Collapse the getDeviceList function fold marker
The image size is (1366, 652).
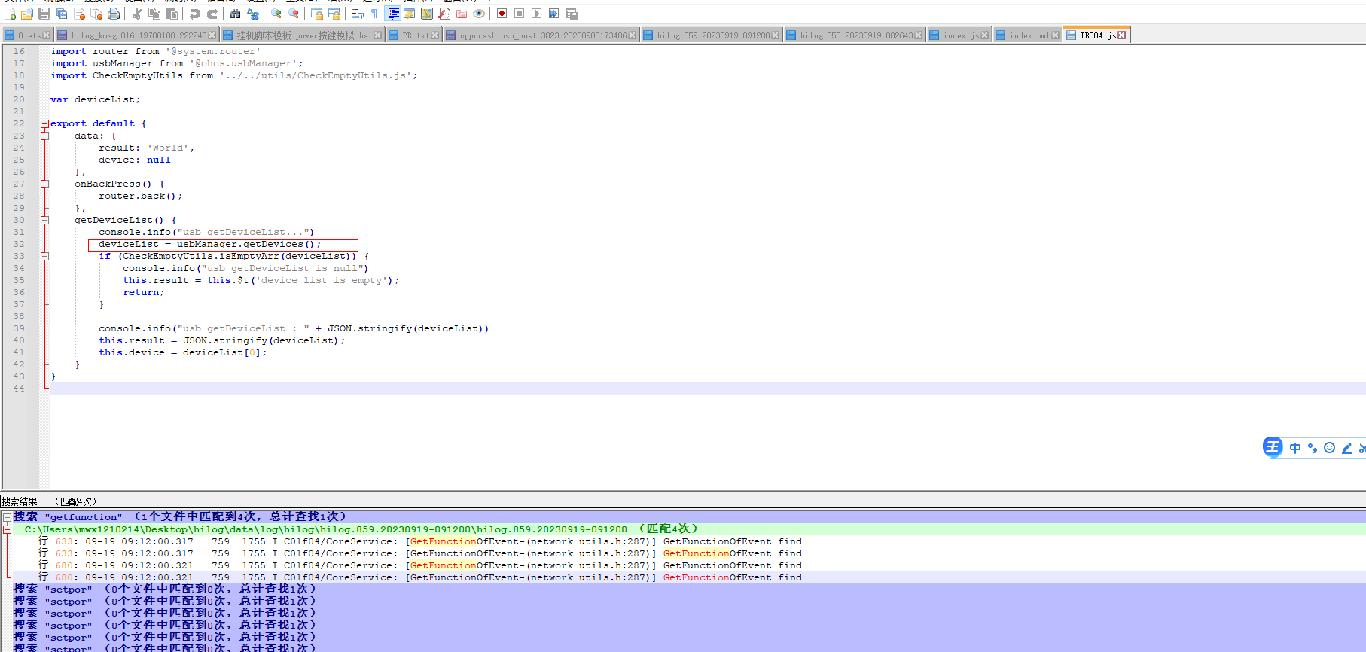[x=45, y=220]
